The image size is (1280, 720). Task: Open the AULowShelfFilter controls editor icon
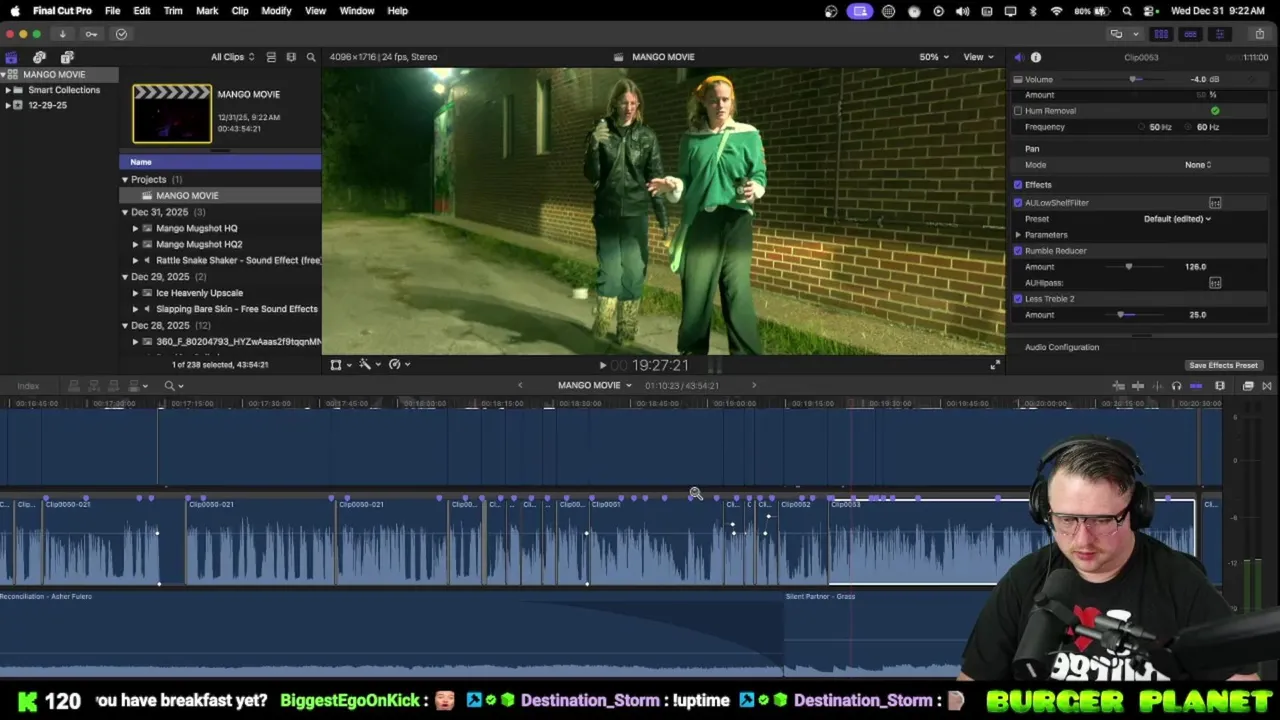point(1215,203)
